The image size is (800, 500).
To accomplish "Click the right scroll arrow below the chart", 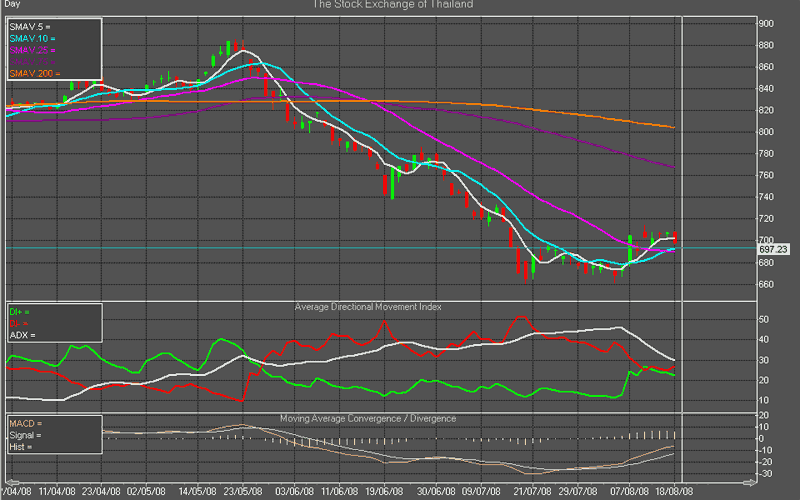I will coord(749,482).
